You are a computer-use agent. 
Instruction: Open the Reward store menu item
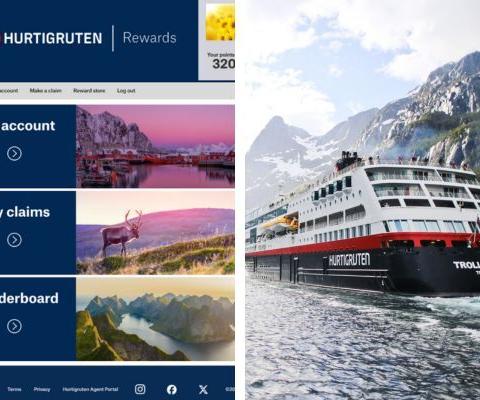pyautogui.click(x=89, y=91)
